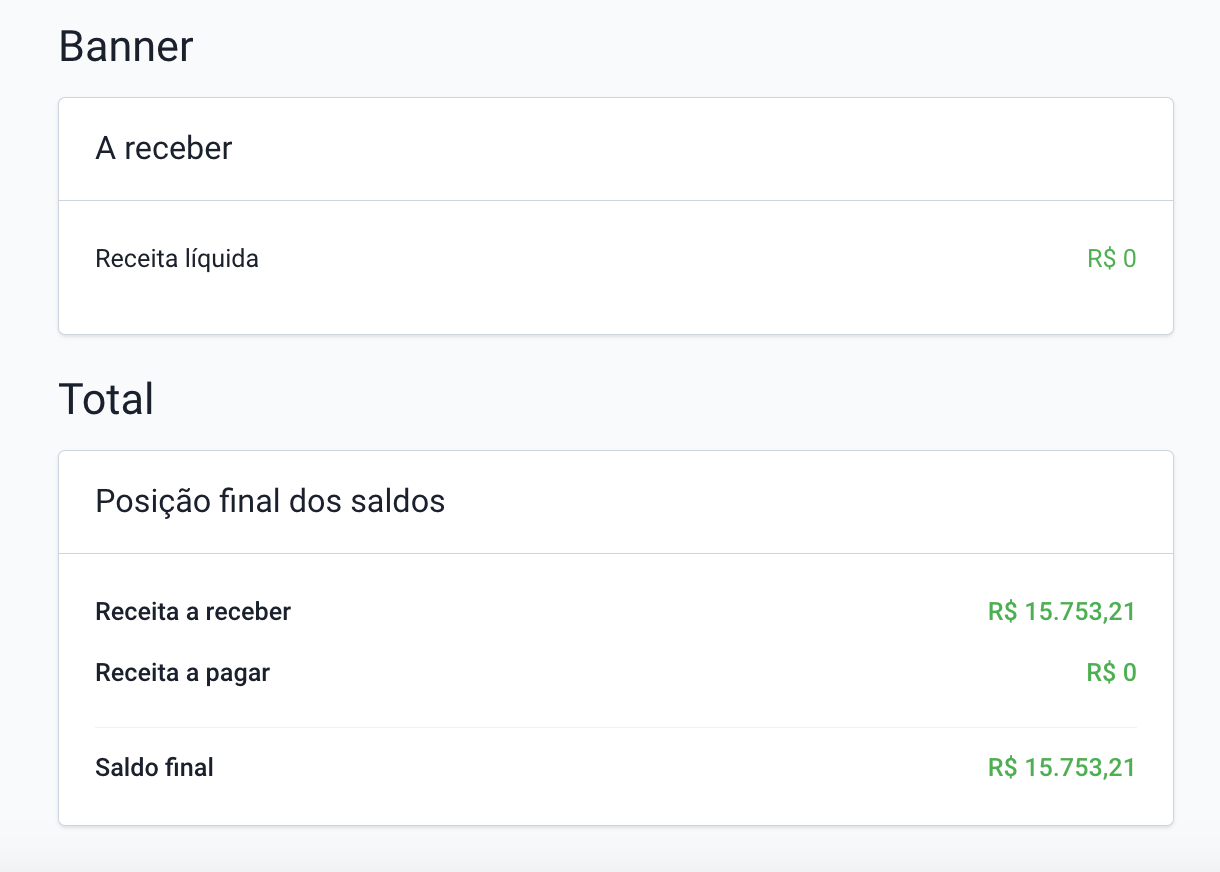Screen dimensions: 1220x872
Task: Click the divider line above Saldo final
Action: pos(615,727)
